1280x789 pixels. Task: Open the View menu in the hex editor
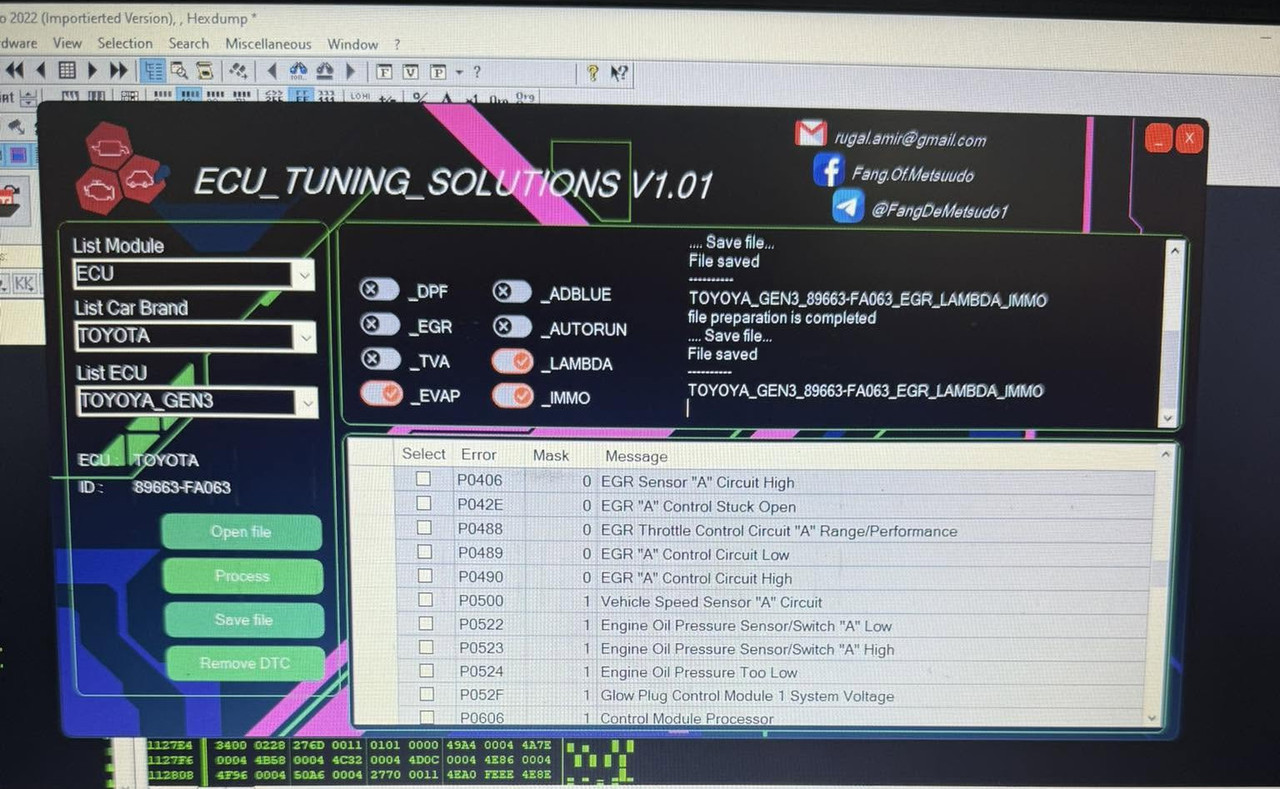point(67,43)
